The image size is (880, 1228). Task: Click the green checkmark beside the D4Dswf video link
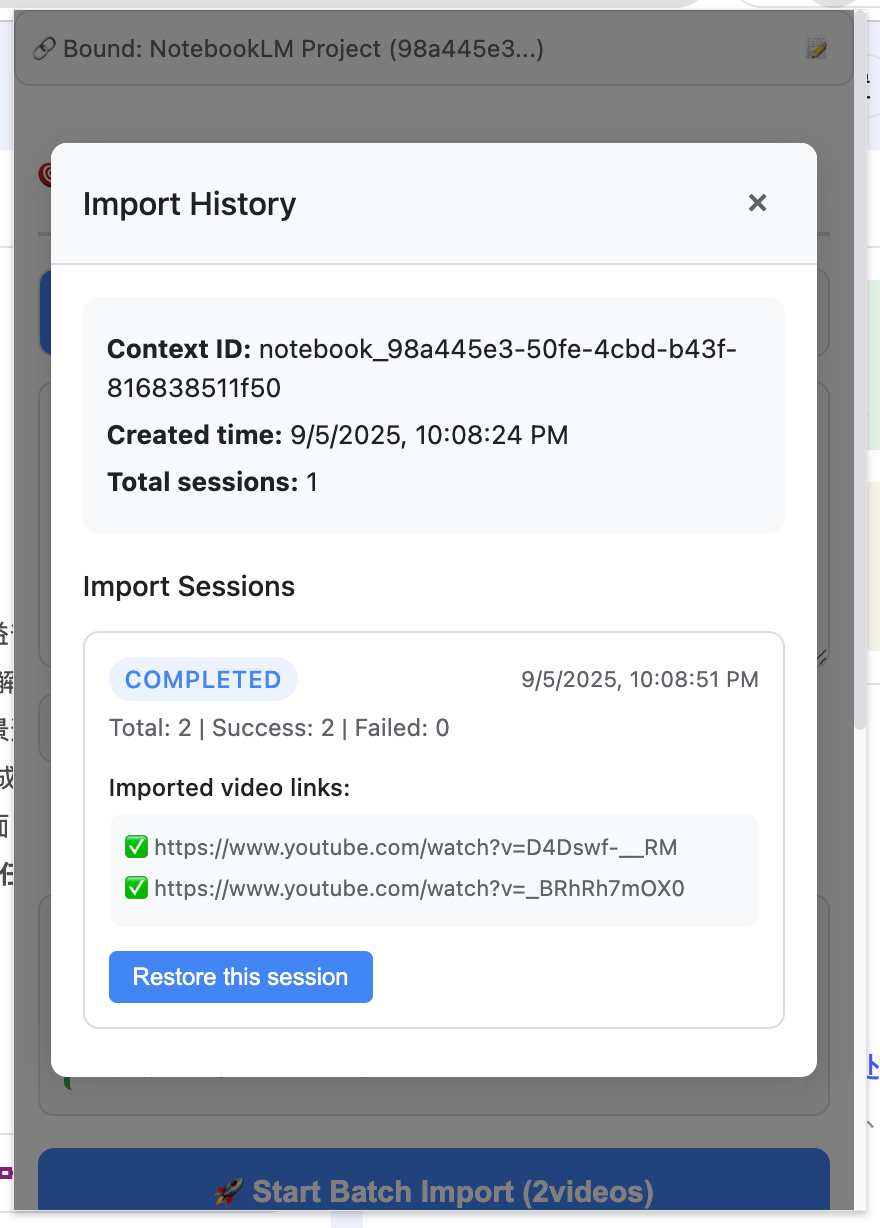[136, 847]
